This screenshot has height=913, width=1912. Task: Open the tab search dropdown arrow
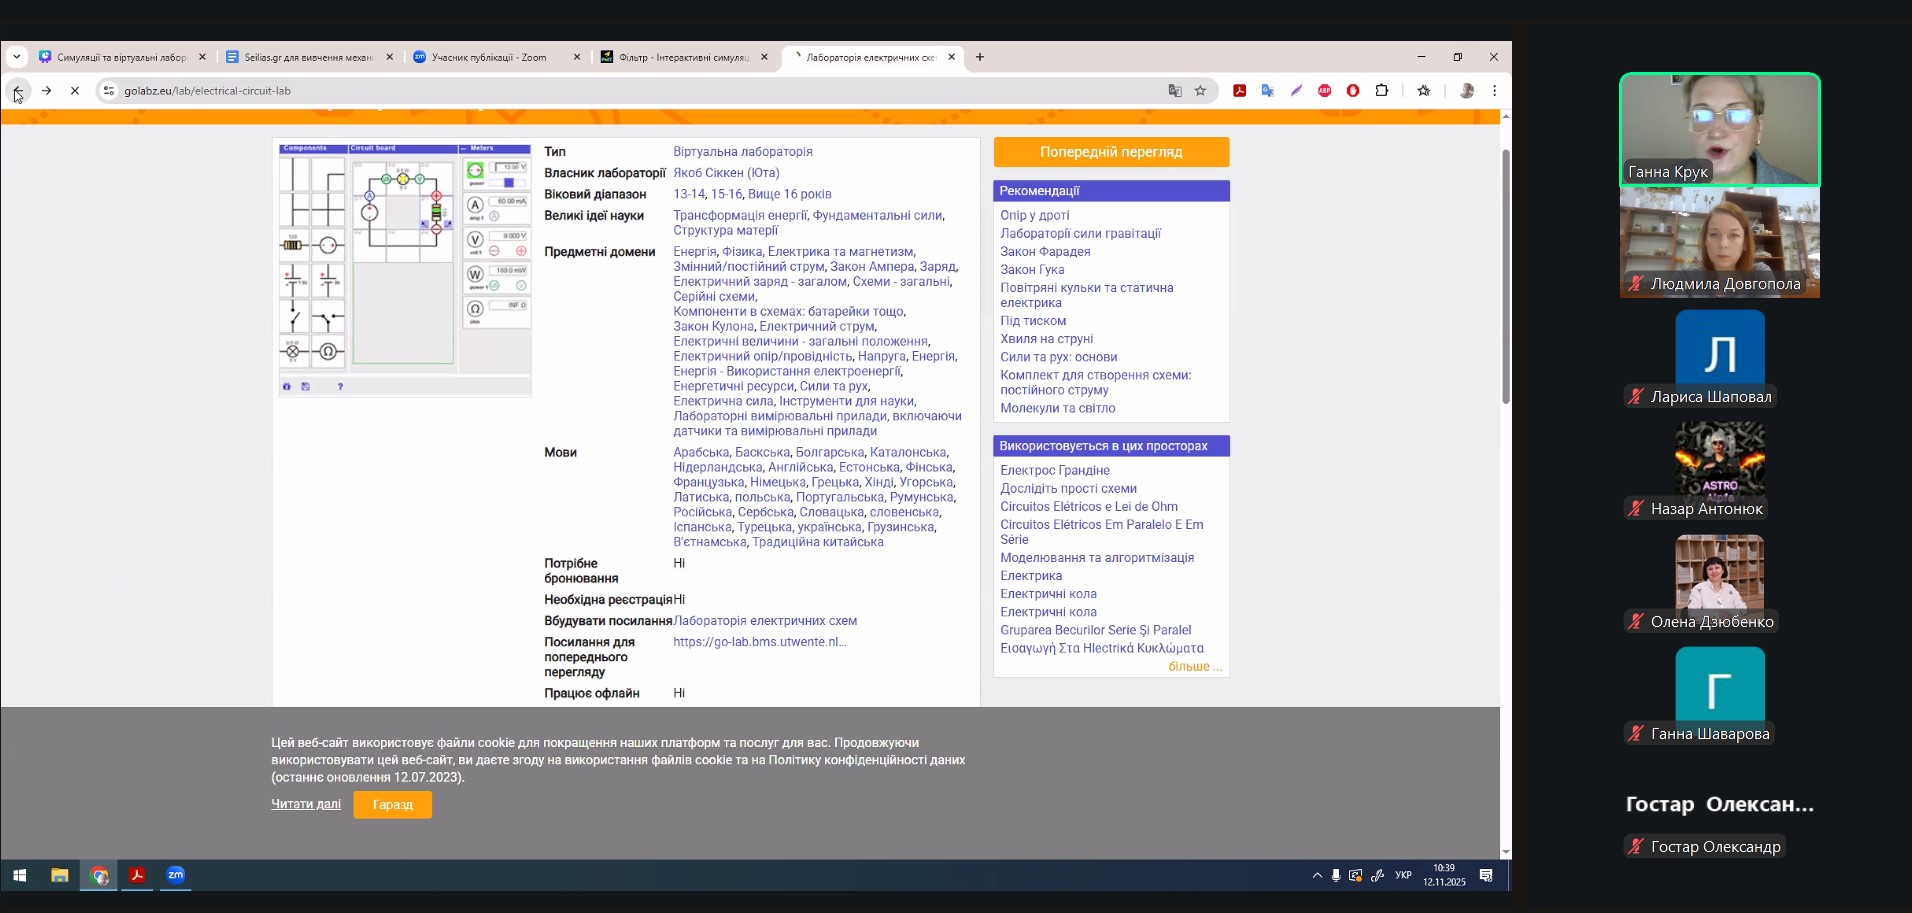click(x=17, y=57)
